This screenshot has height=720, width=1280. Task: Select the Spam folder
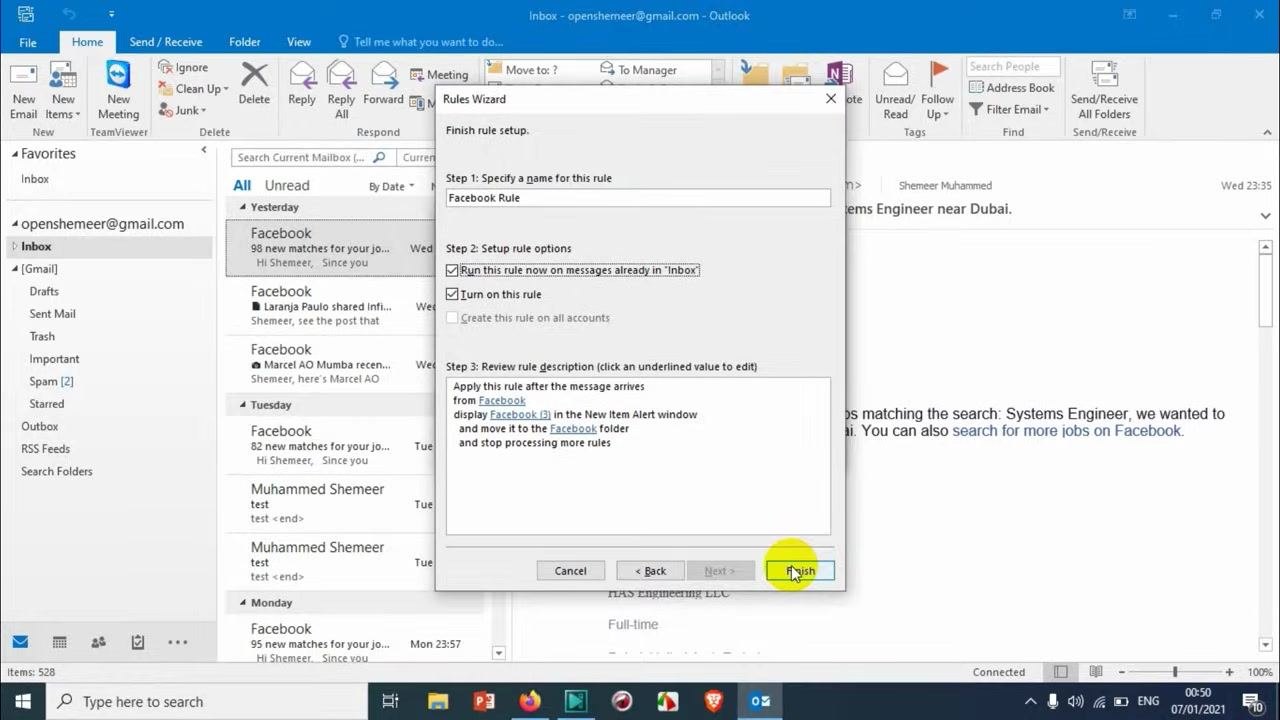tap(51, 381)
